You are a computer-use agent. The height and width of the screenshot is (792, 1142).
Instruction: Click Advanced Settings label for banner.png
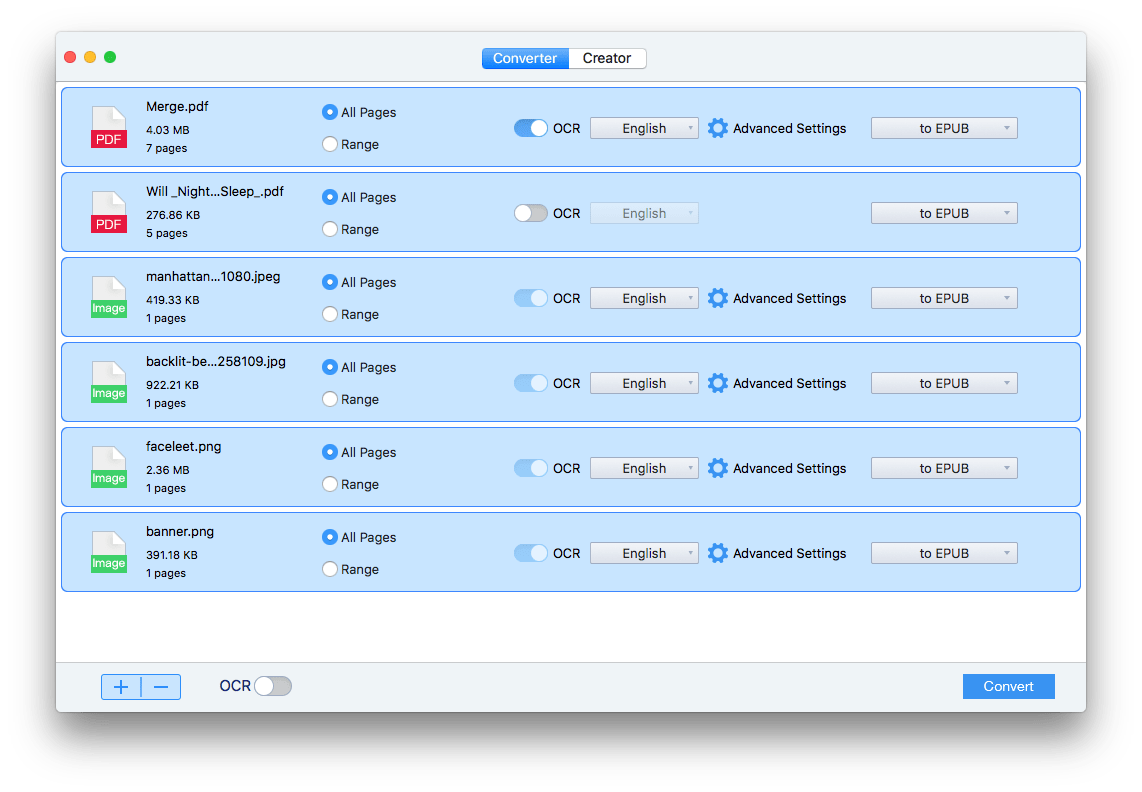pos(789,553)
